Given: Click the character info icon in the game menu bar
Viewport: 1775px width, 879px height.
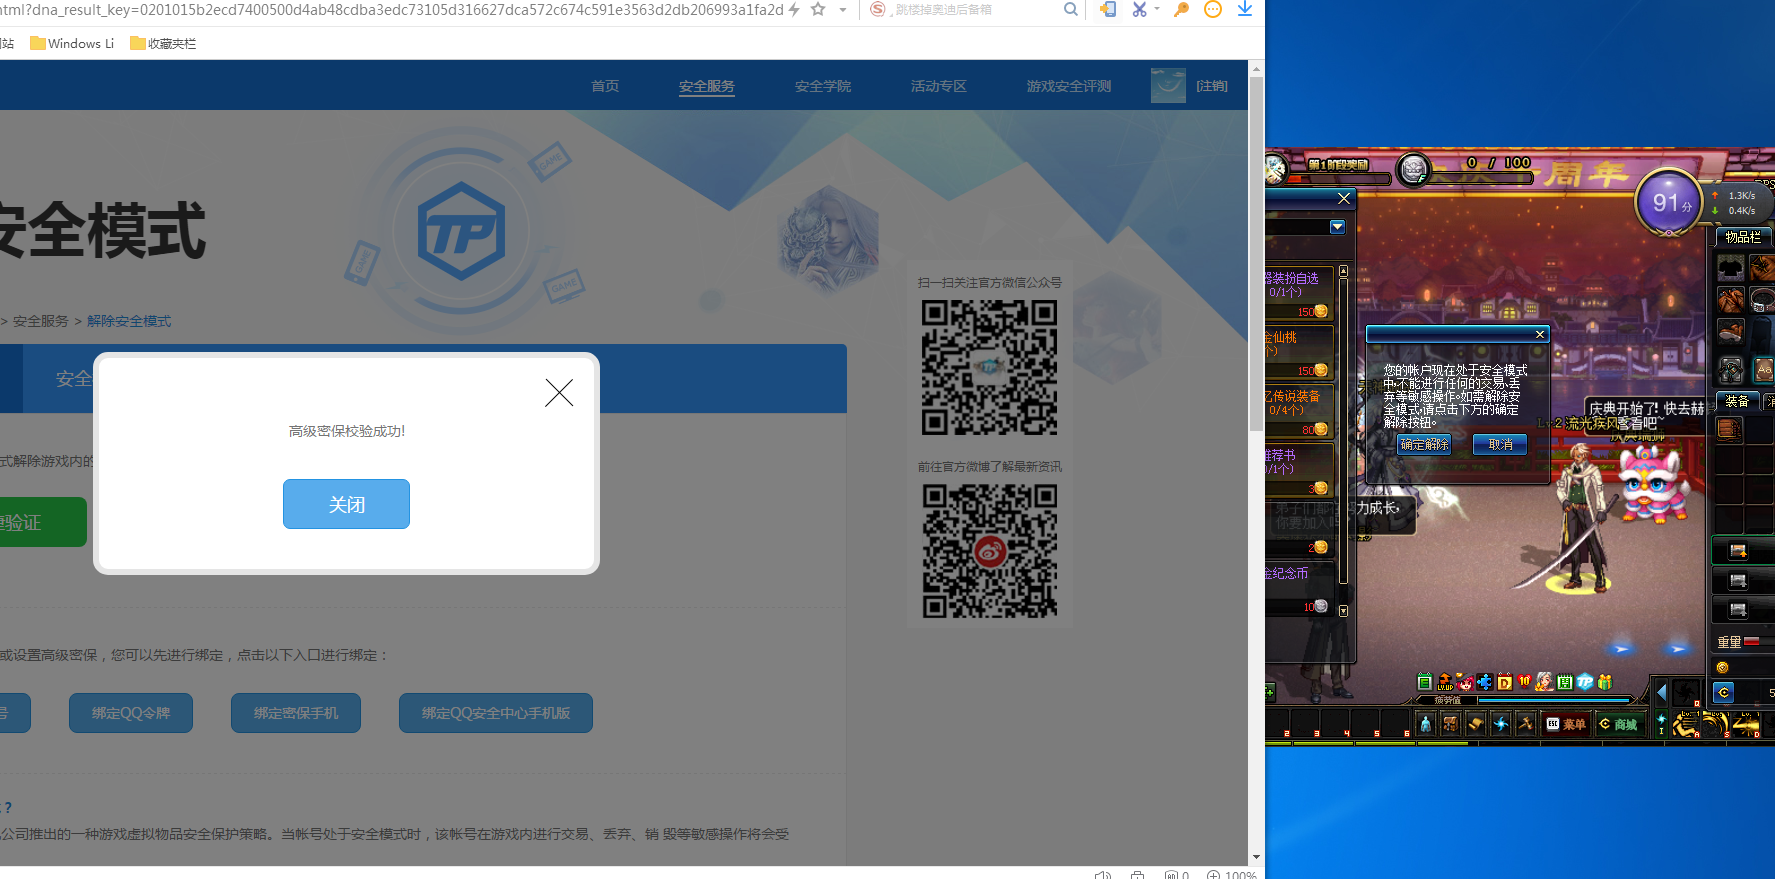Looking at the screenshot, I should (1426, 723).
